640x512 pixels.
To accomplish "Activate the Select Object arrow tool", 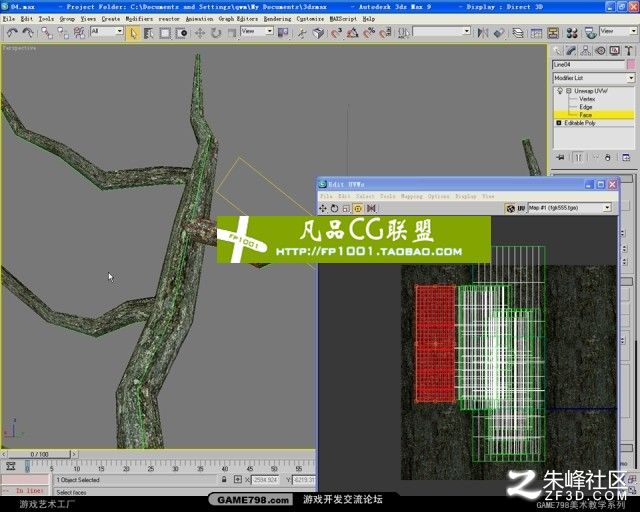I will [x=133, y=33].
